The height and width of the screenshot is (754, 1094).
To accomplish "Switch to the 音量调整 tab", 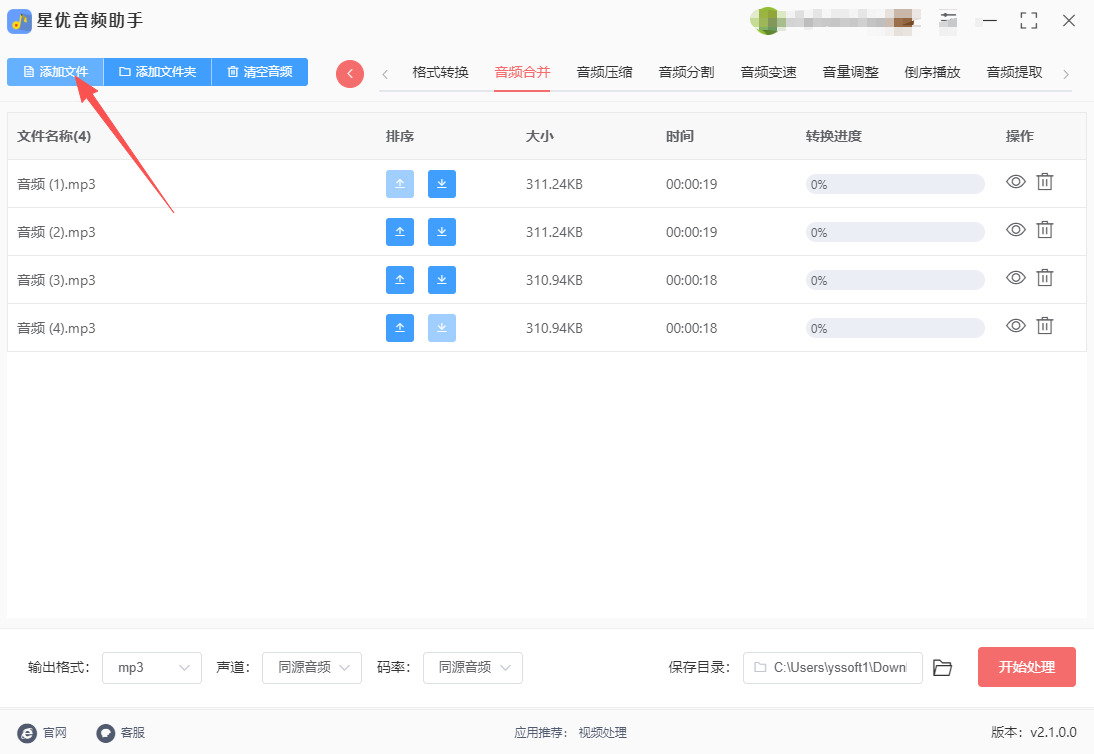I will coord(850,72).
